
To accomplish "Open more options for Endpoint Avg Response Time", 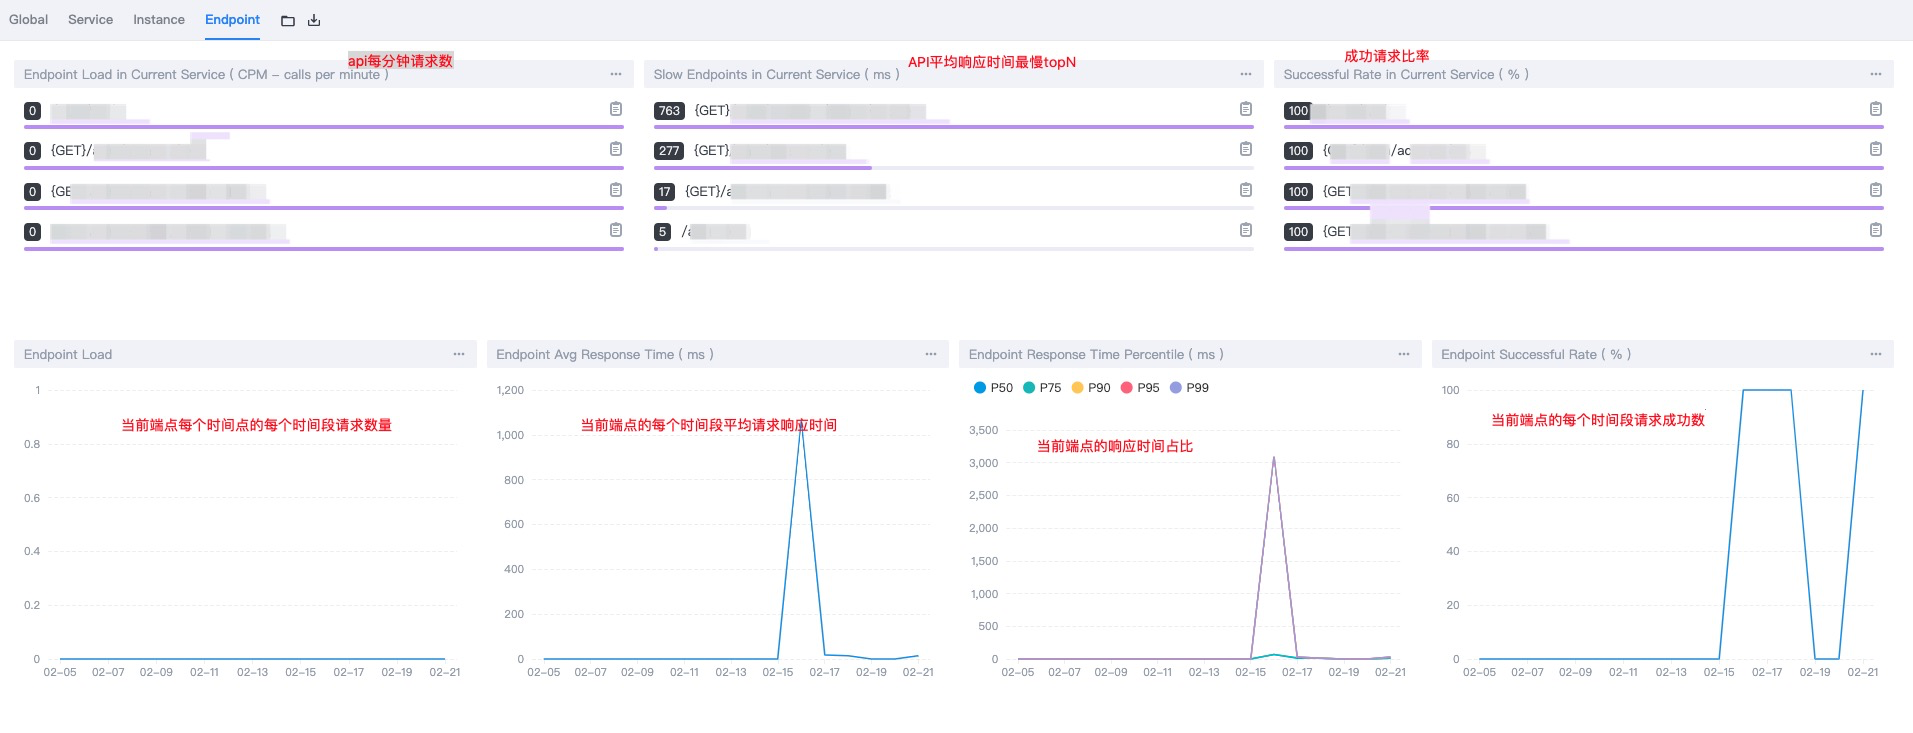I will click(931, 354).
